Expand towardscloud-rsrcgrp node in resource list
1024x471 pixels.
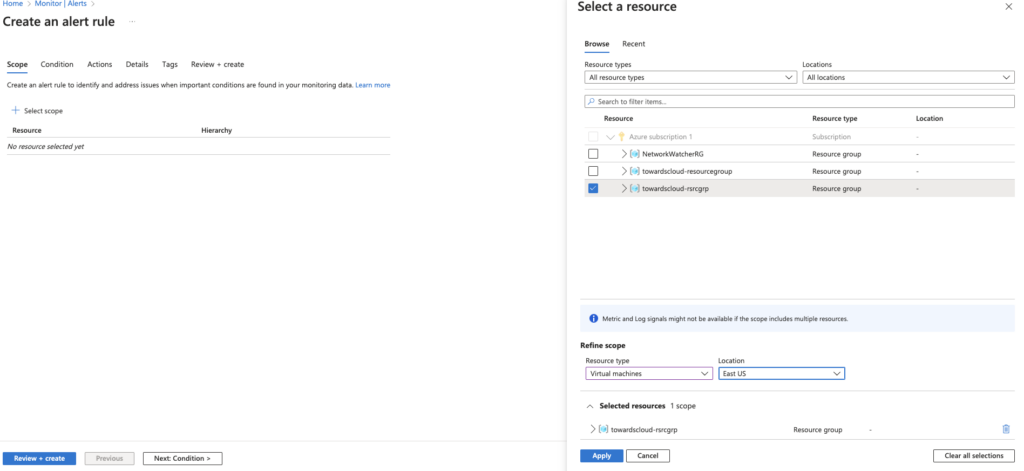pyautogui.click(x=624, y=189)
